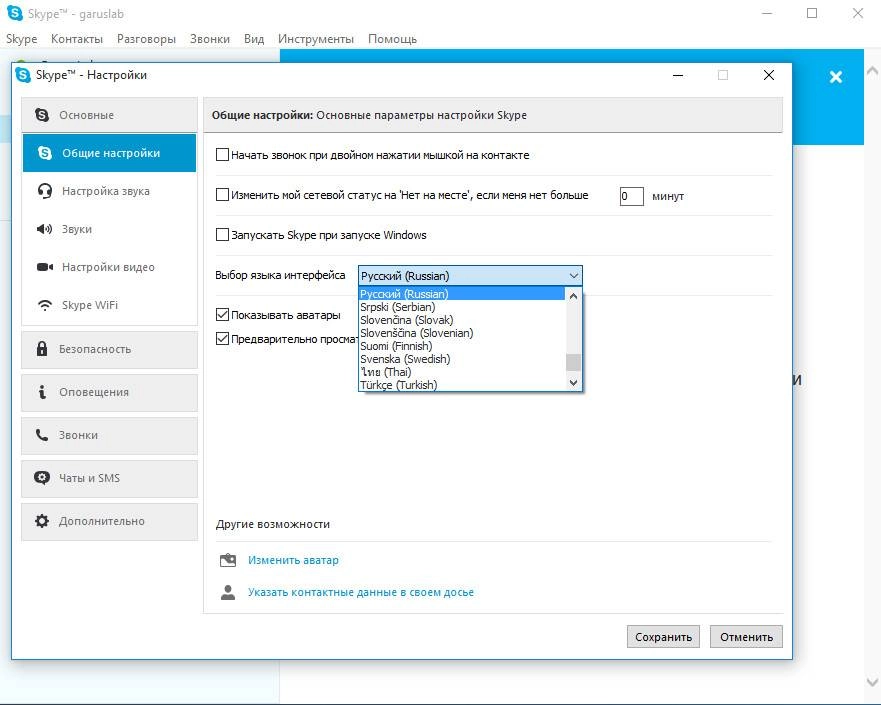Open the Оповещения settings section
This screenshot has width=881, height=705.
point(110,392)
